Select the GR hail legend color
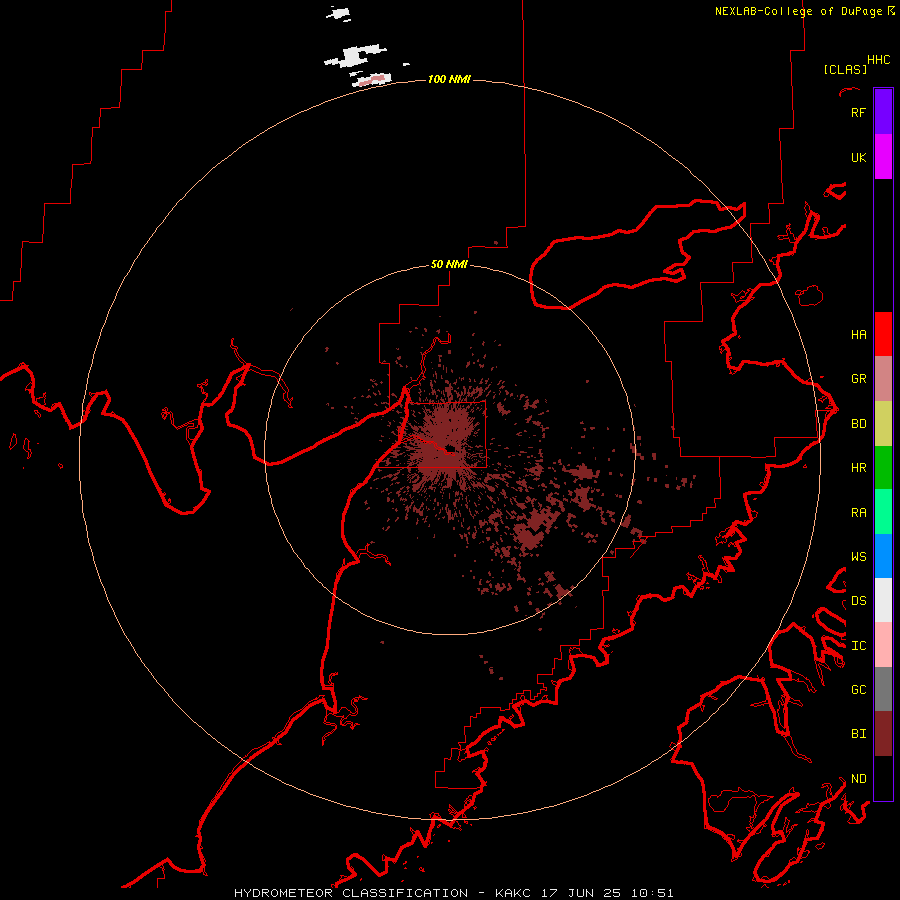The image size is (900, 900). [883, 378]
